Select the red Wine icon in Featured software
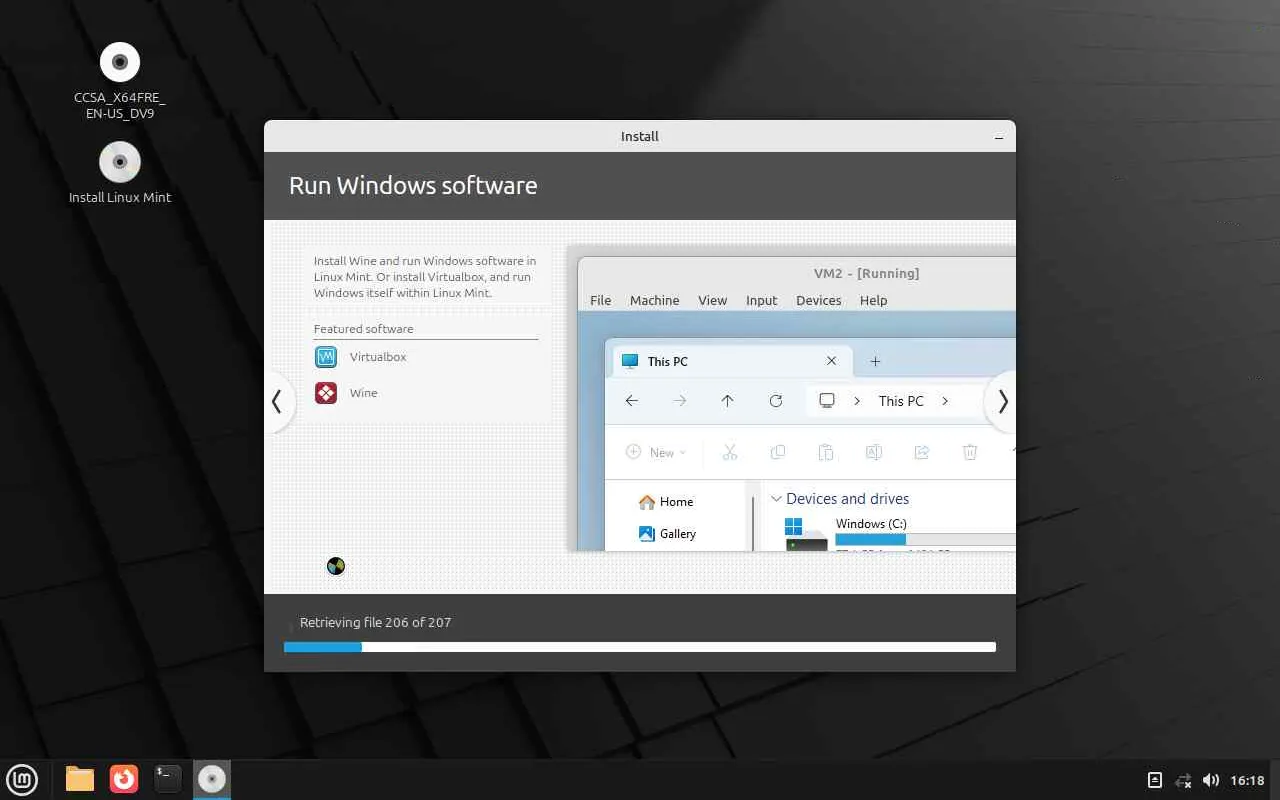 tap(326, 393)
